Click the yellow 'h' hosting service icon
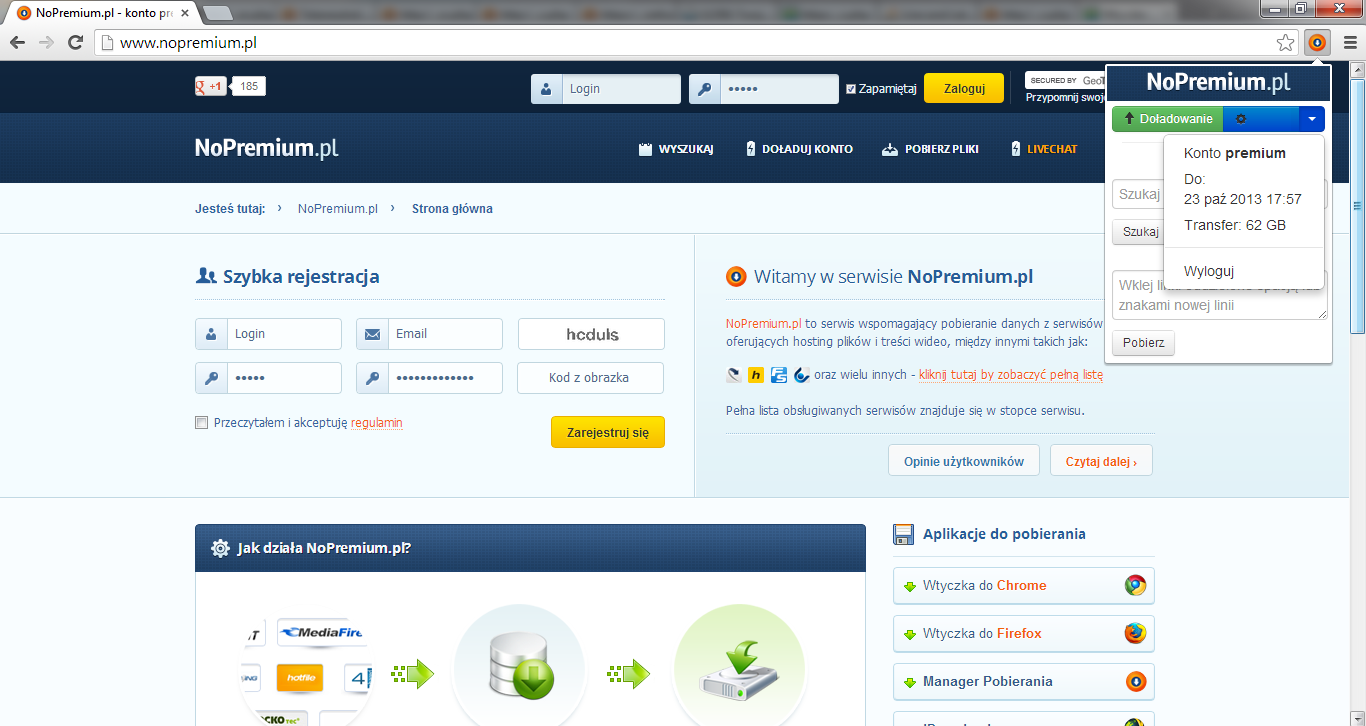 [756, 375]
